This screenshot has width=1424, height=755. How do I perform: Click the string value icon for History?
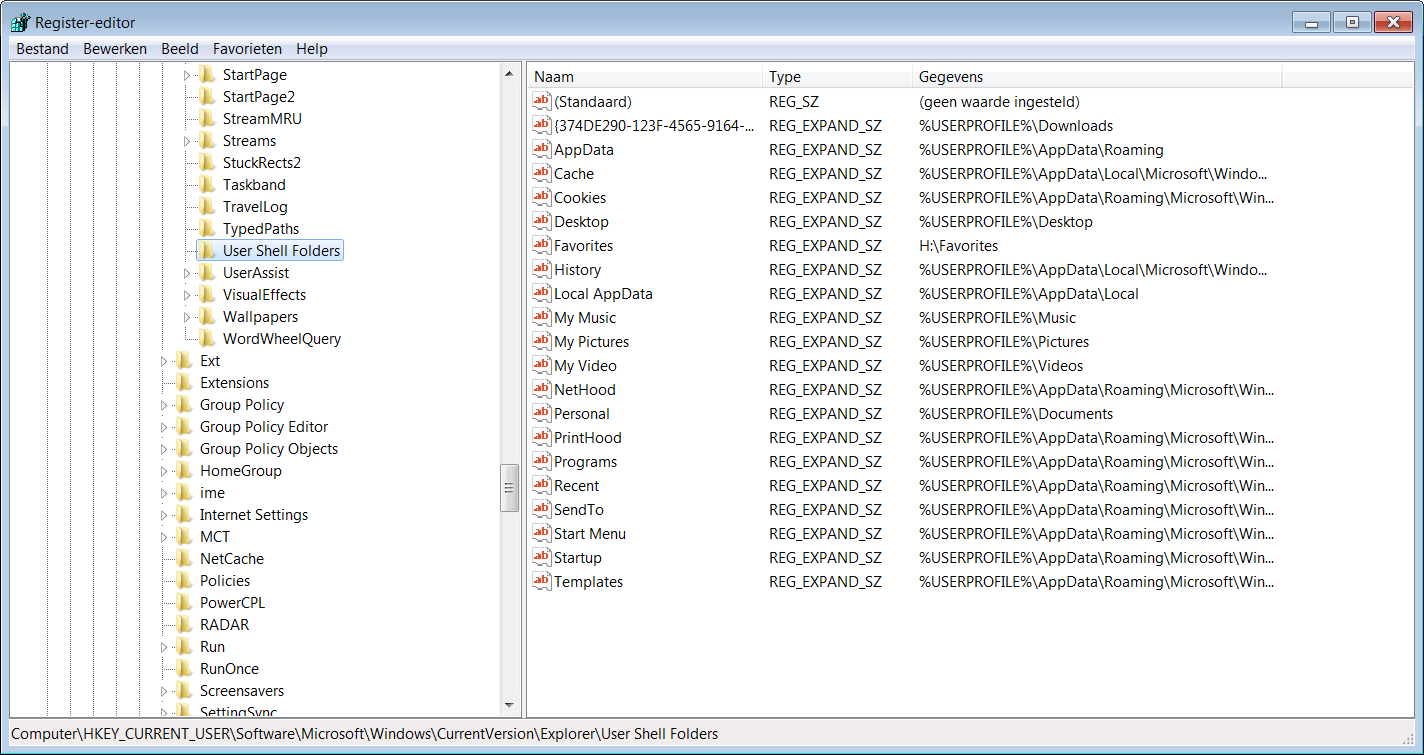click(x=541, y=269)
